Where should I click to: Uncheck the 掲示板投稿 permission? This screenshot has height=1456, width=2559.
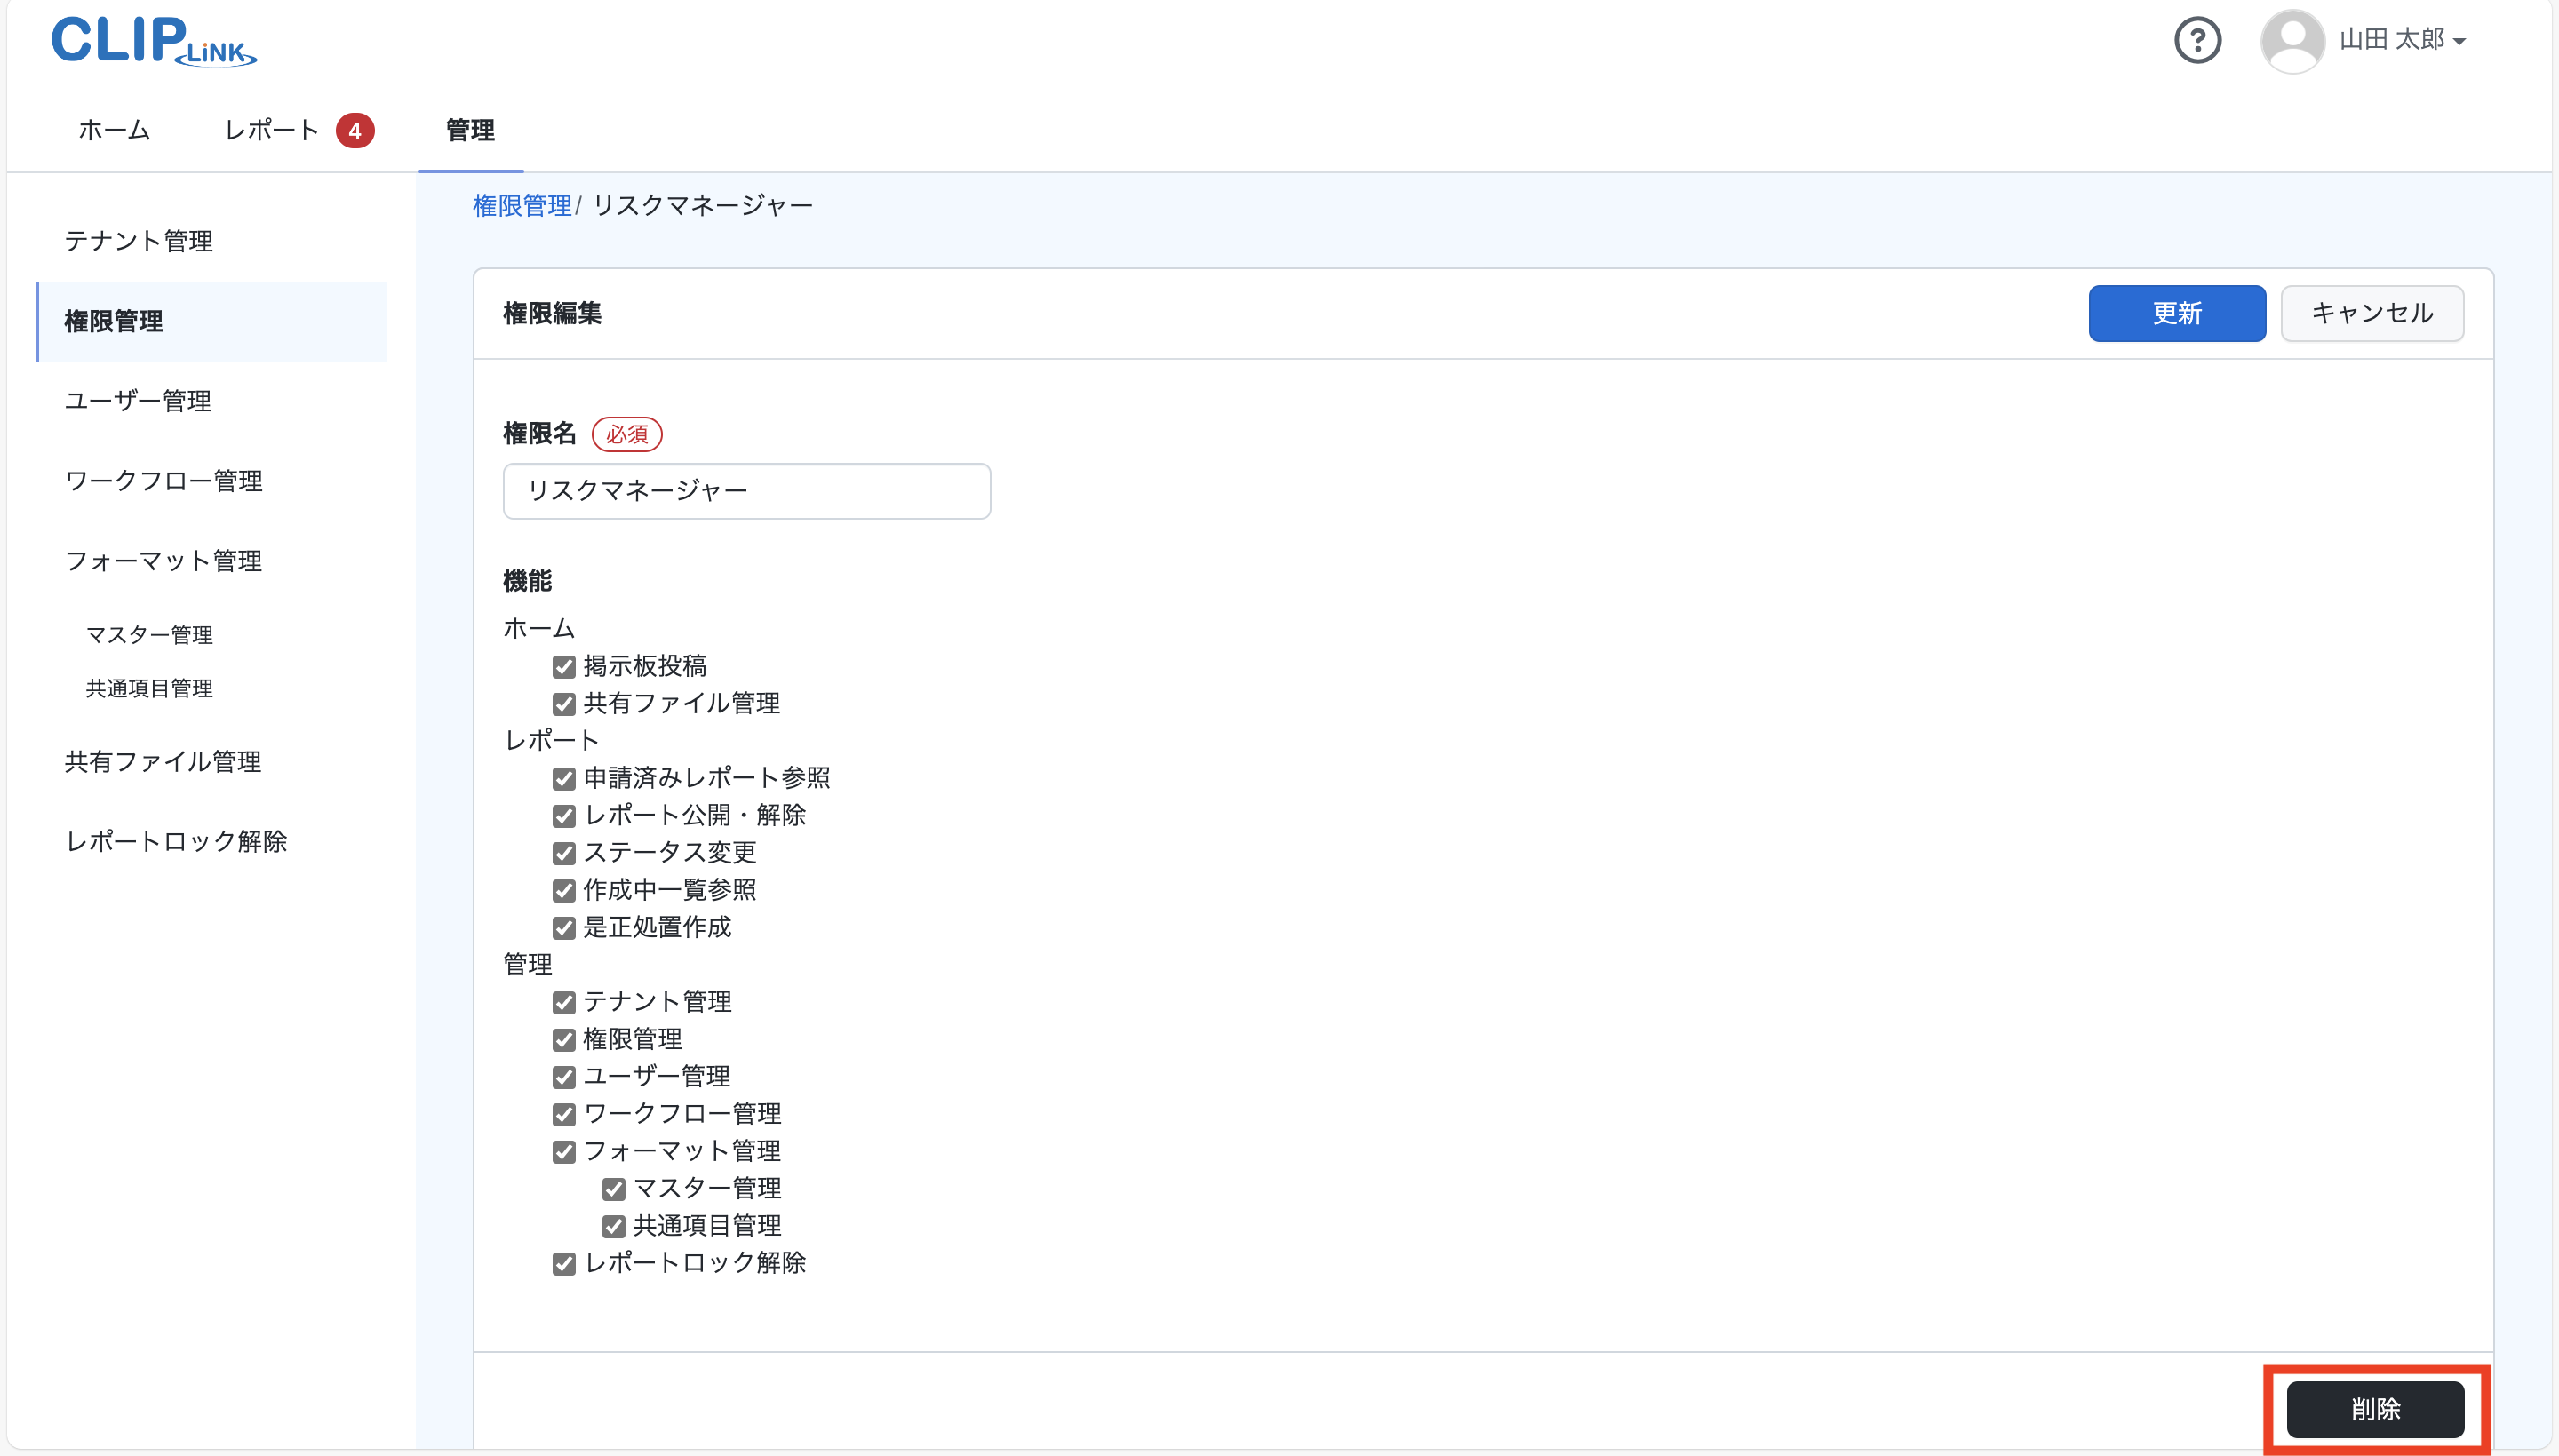565,666
